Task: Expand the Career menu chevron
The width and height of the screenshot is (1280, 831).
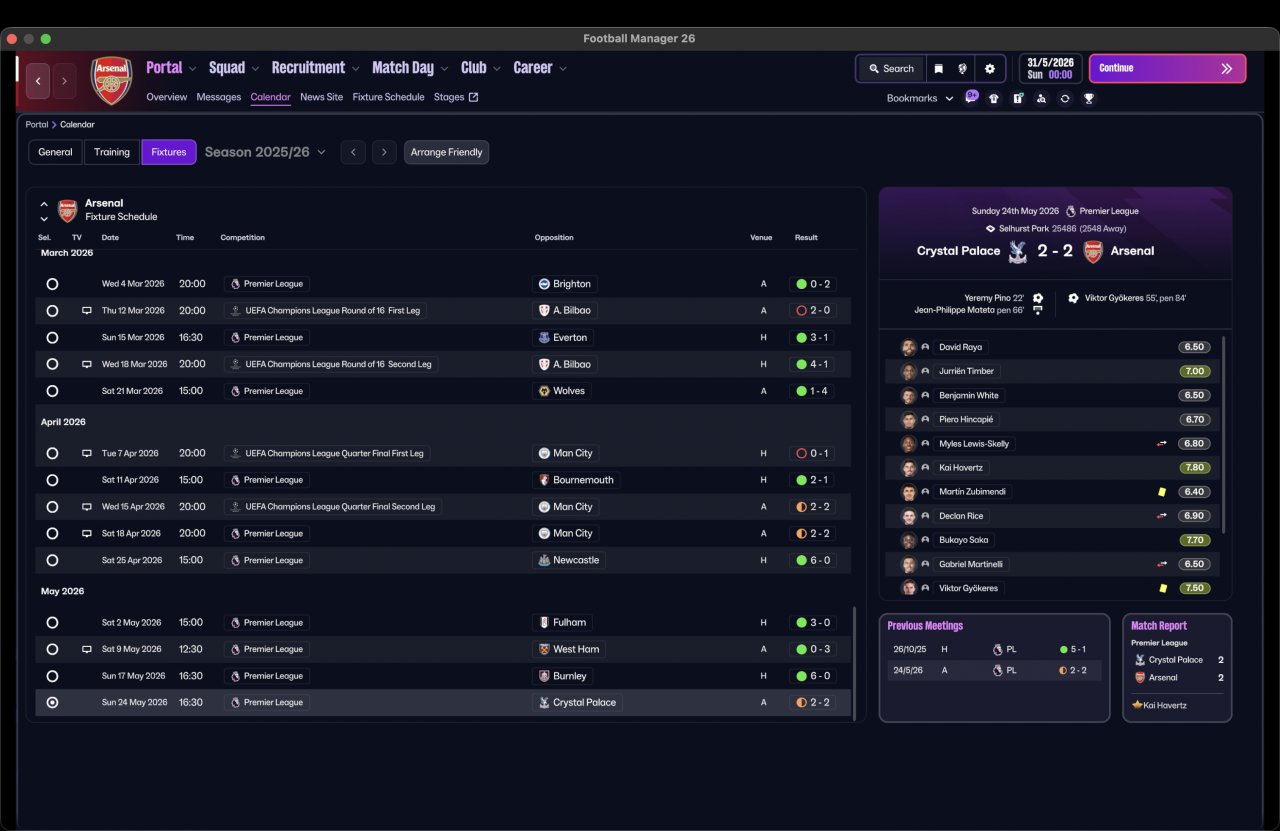Action: 563,69
